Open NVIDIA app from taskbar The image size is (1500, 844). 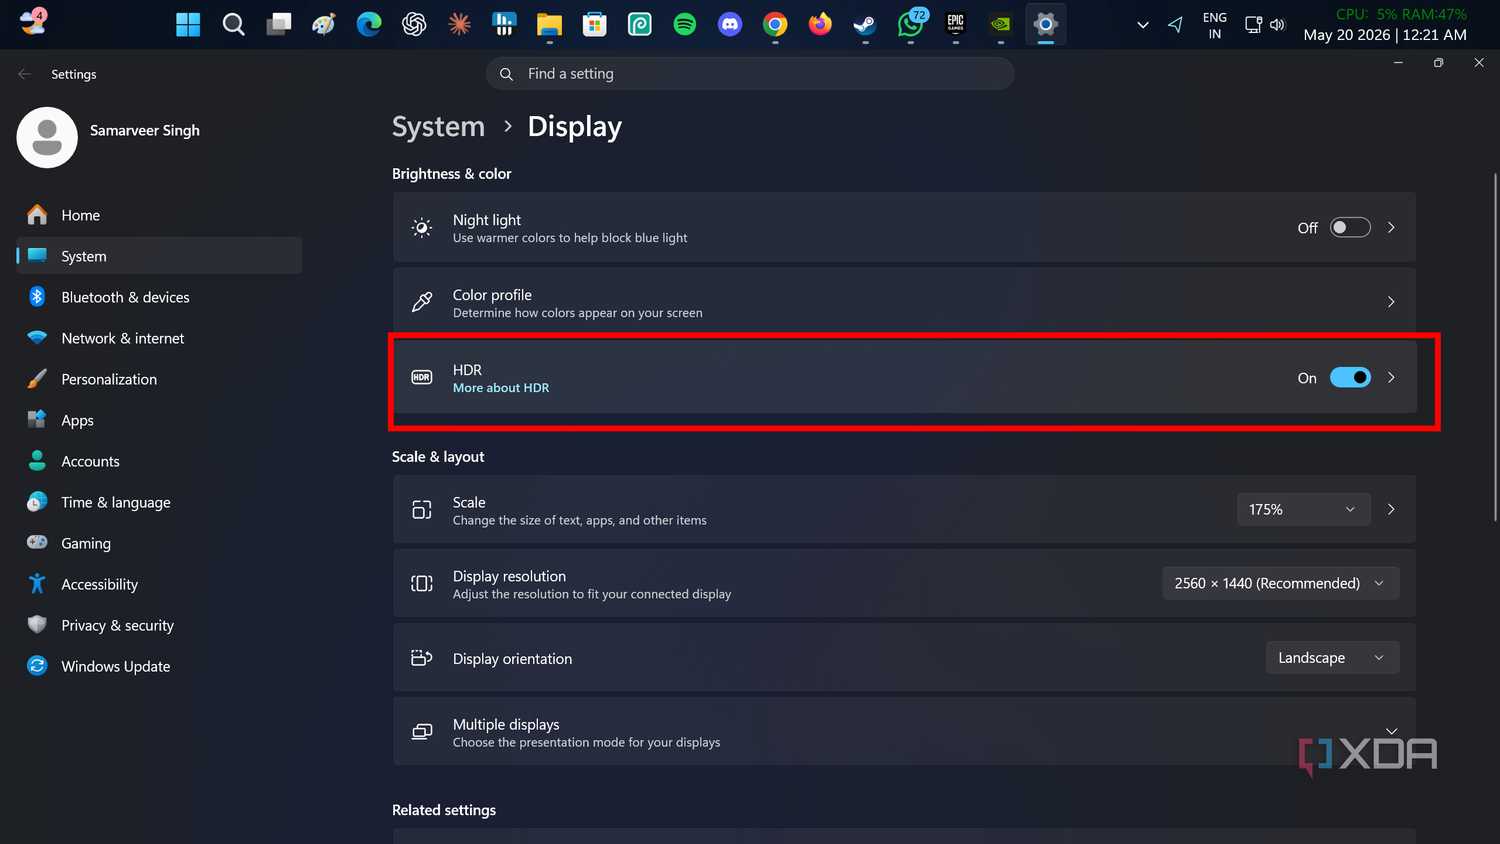[x=1001, y=24]
